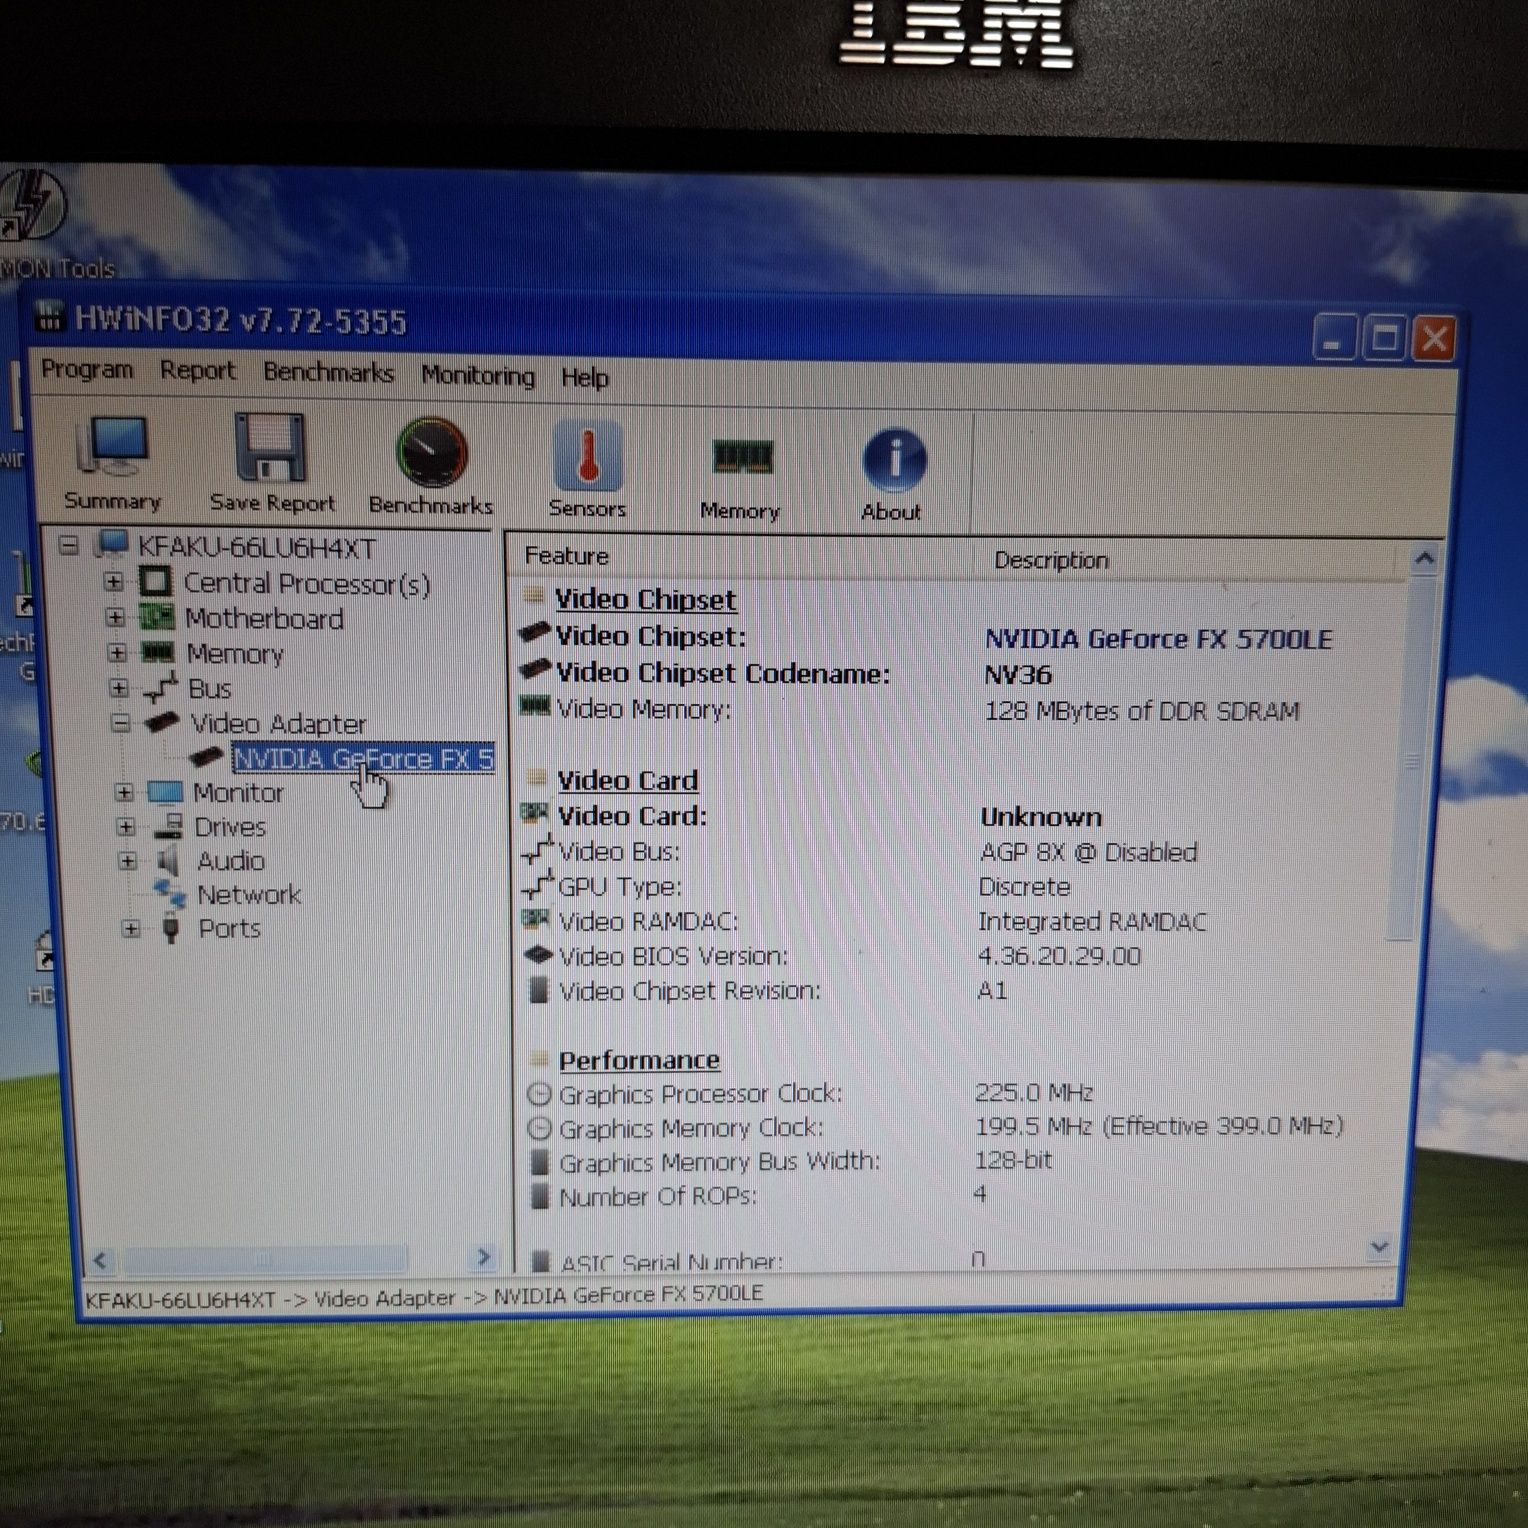Viewport: 1528px width, 1528px height.
Task: Launch the Benchmarks gauge icon
Action: pos(431,452)
